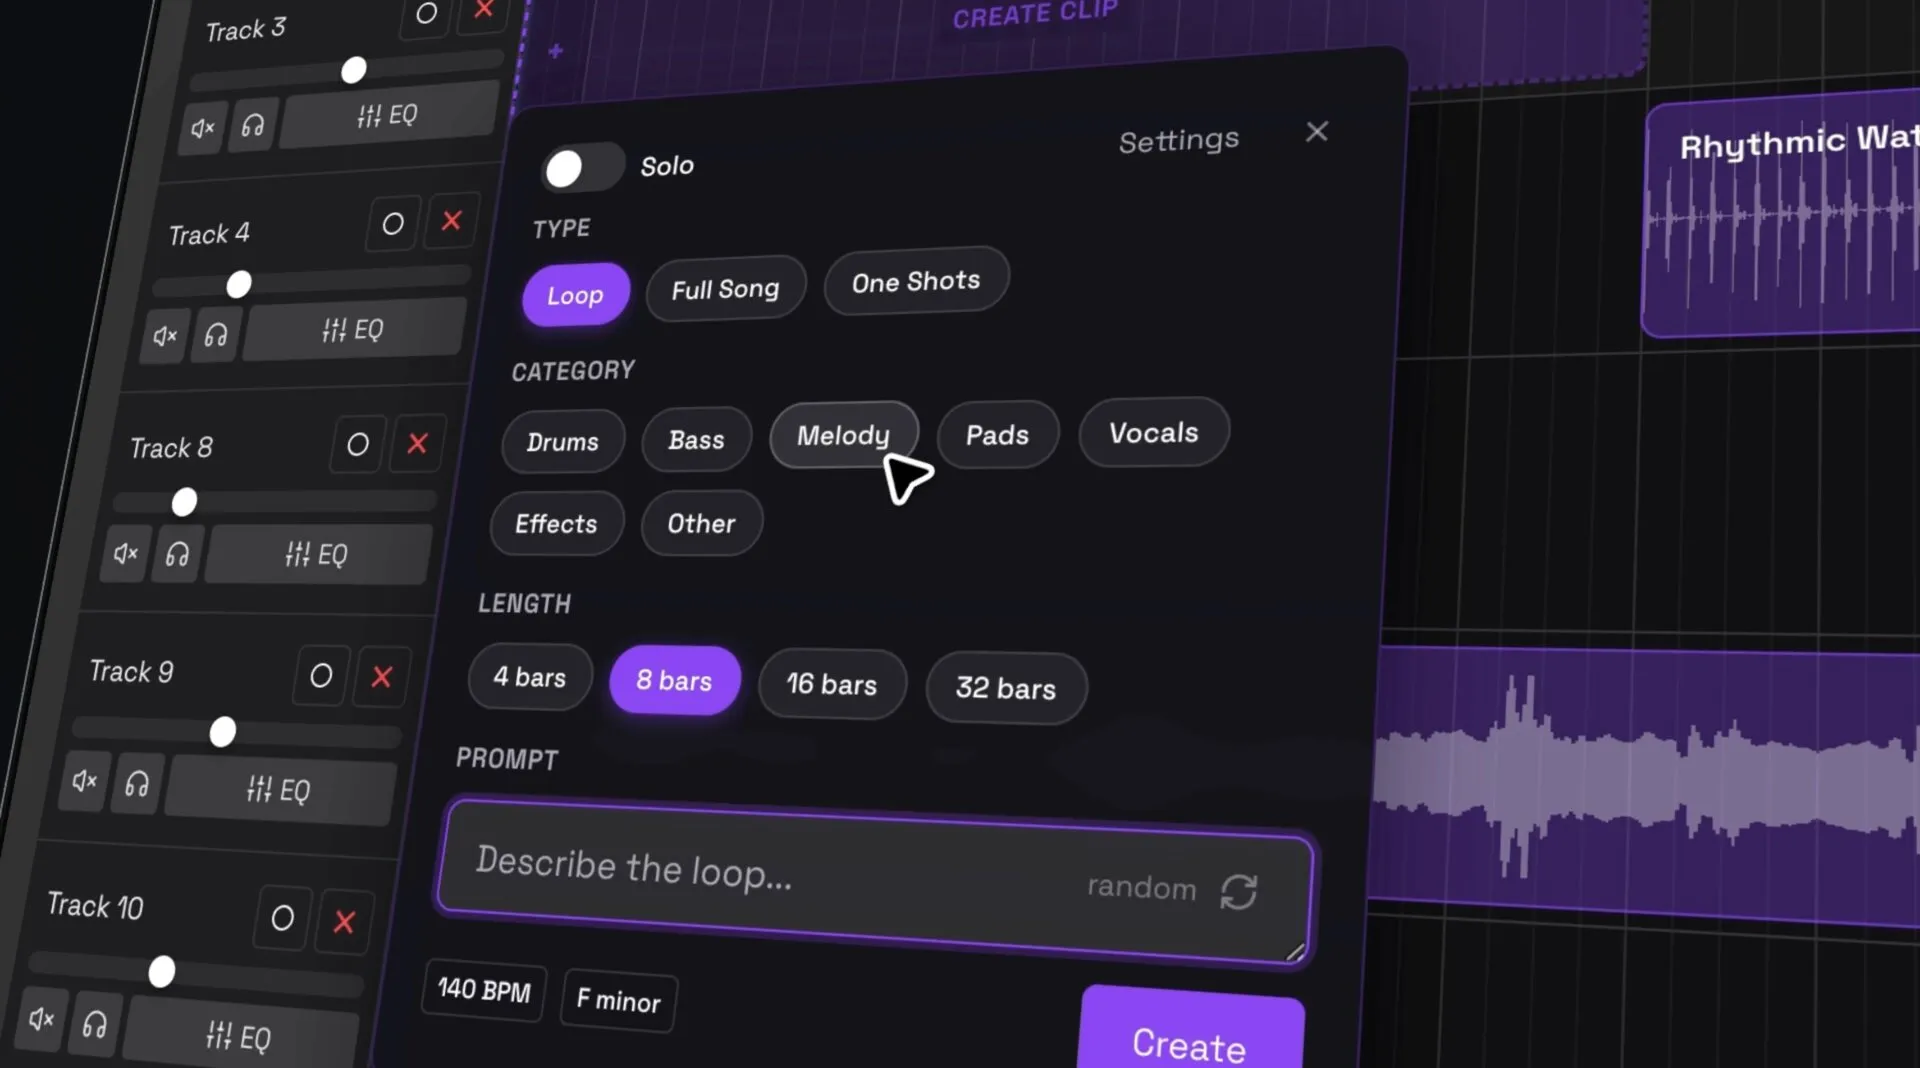
Task: Adjust Track 8 volume slider
Action: coord(275,501)
